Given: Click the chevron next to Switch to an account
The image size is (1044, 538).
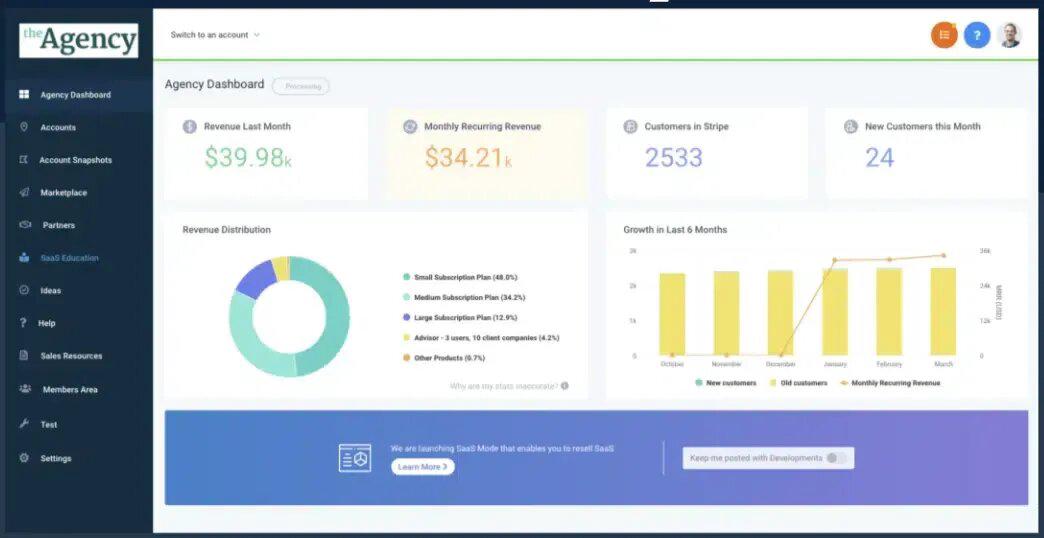Looking at the screenshot, I should pos(257,35).
